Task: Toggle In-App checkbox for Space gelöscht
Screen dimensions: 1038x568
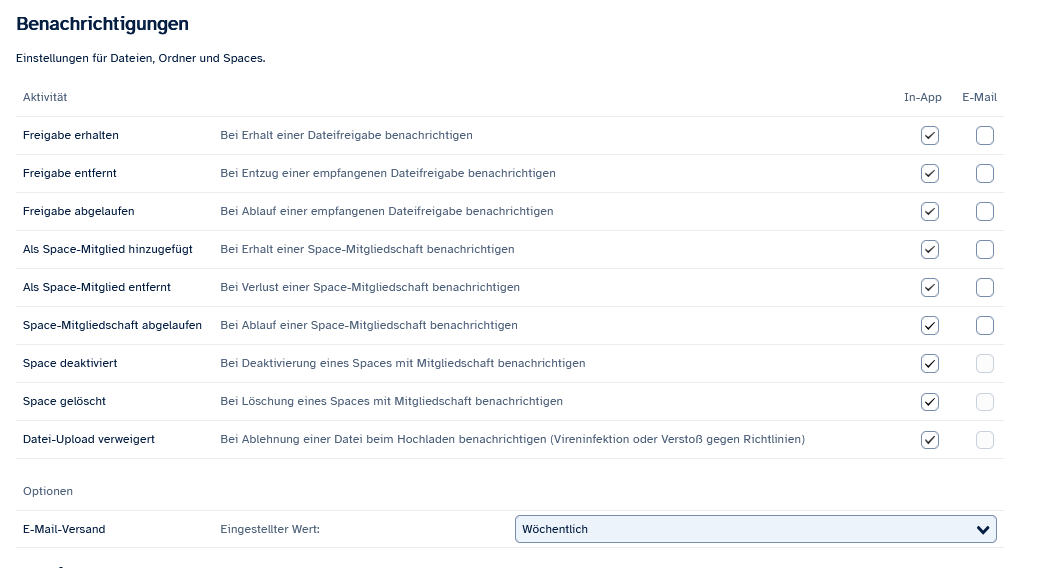Action: pos(930,402)
